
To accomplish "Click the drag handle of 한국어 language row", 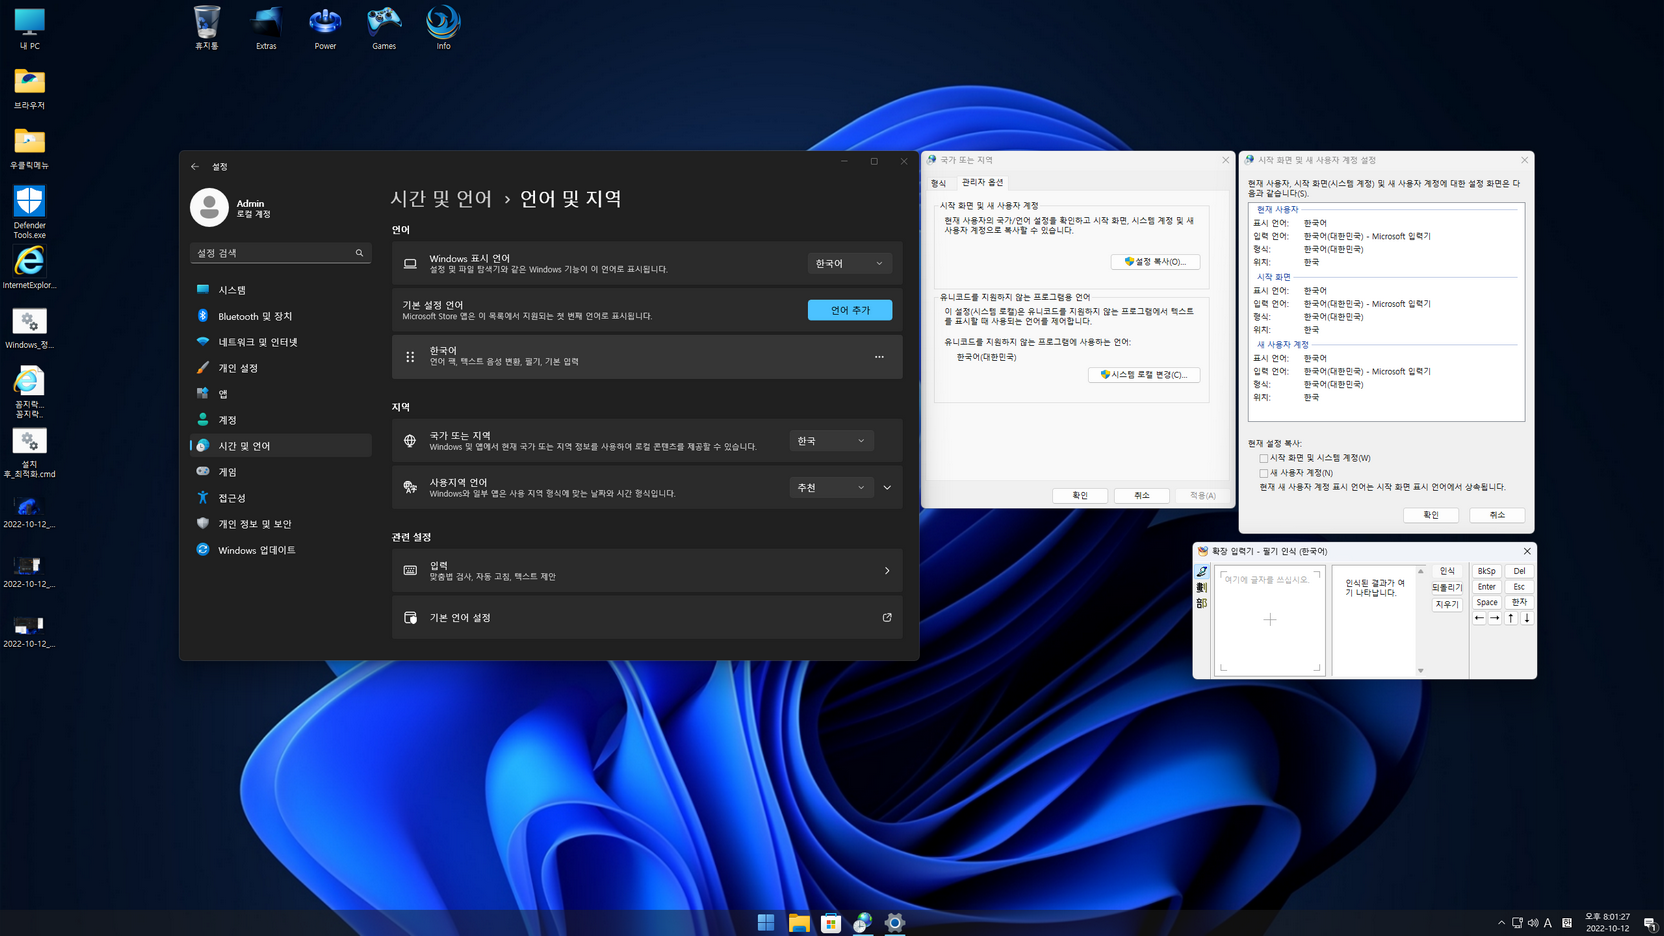I will pyautogui.click(x=410, y=357).
